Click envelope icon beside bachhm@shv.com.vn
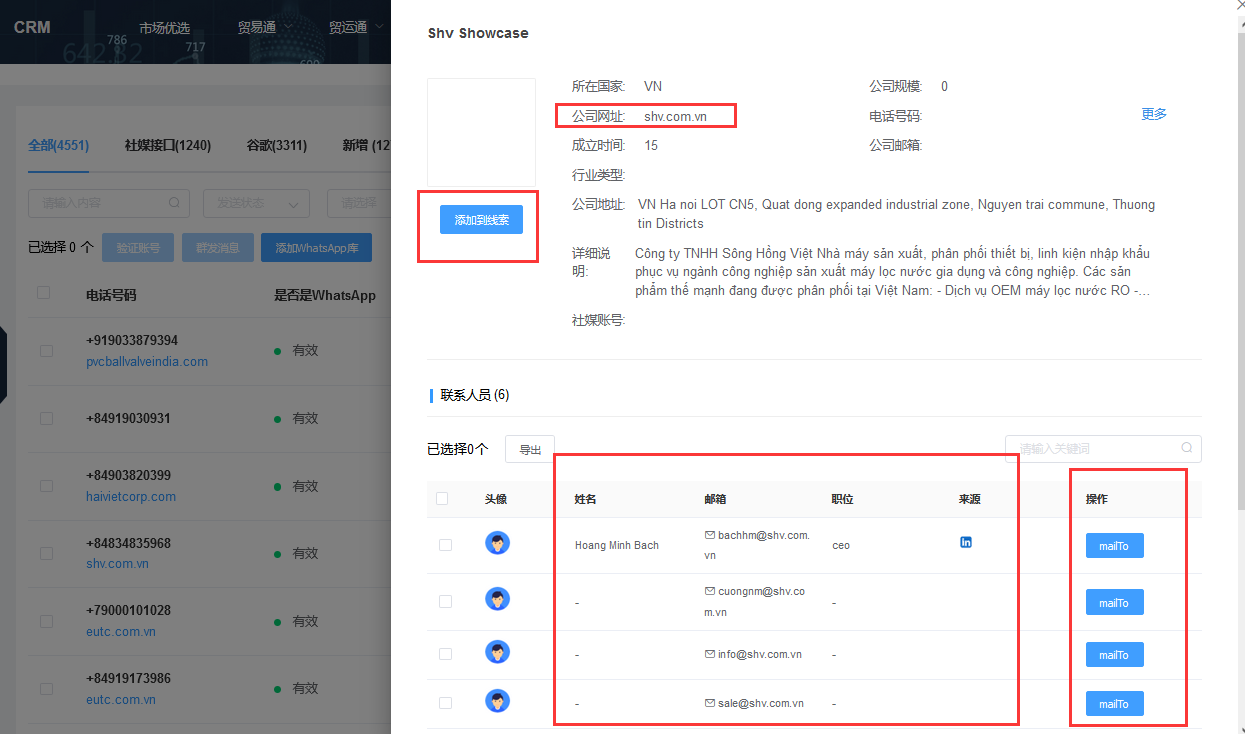The image size is (1245, 734). click(x=710, y=536)
